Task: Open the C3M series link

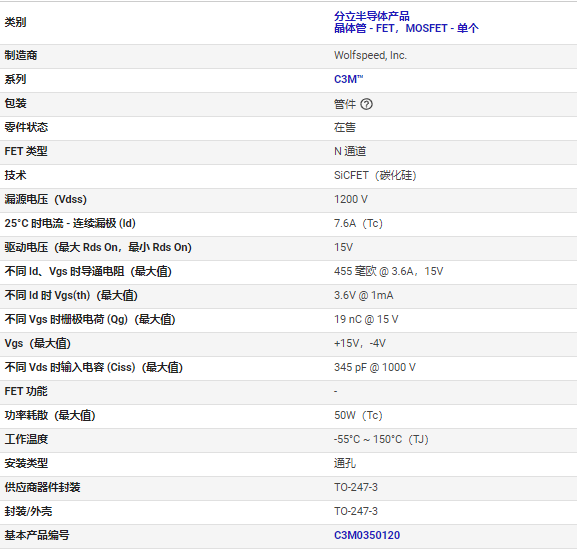Action: coord(348,79)
